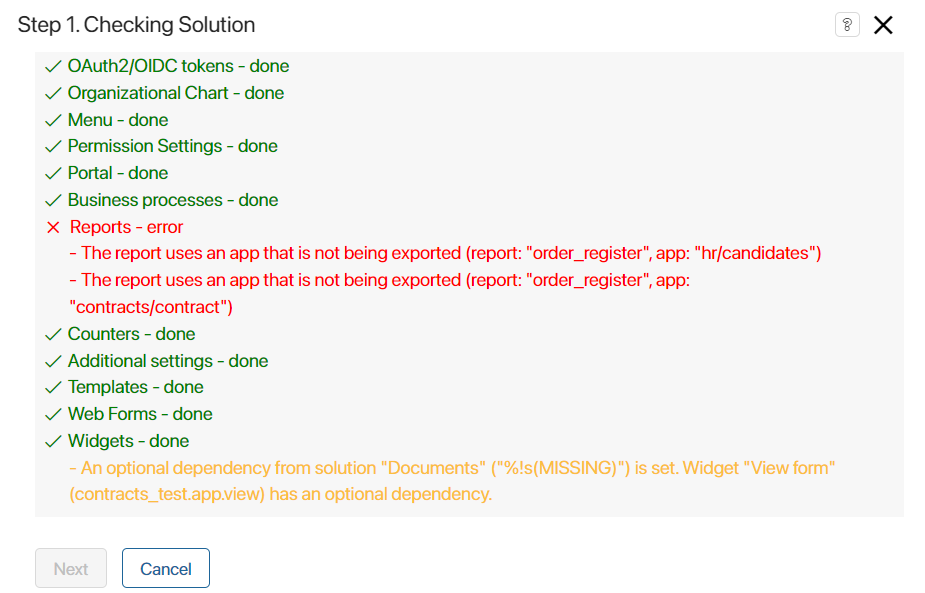This screenshot has width=925, height=593.
Task: Click the checkmark next to Menu
Action: click(53, 120)
